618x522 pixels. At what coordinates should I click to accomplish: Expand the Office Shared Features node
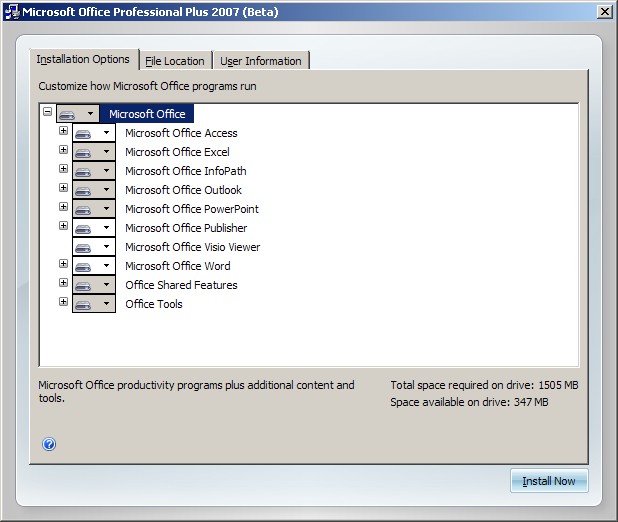tap(63, 284)
